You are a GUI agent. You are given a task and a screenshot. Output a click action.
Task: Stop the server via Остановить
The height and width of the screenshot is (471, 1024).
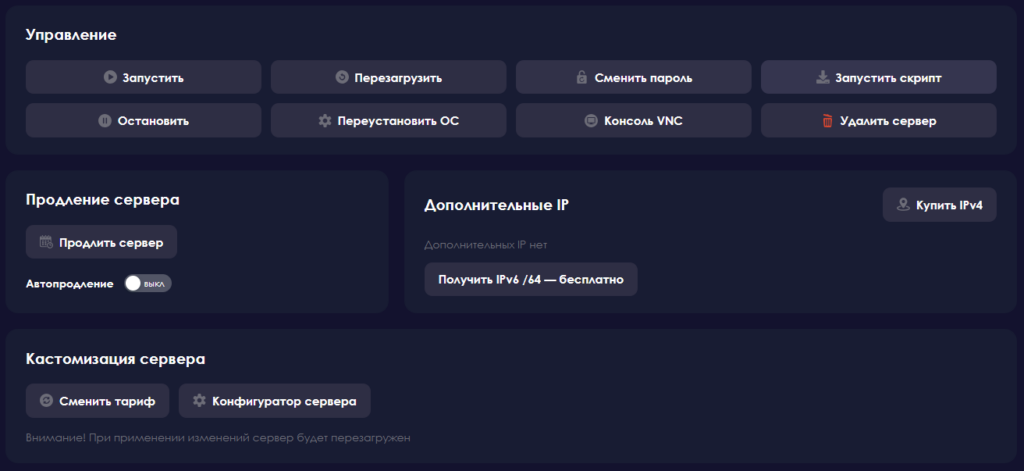pyautogui.click(x=144, y=121)
